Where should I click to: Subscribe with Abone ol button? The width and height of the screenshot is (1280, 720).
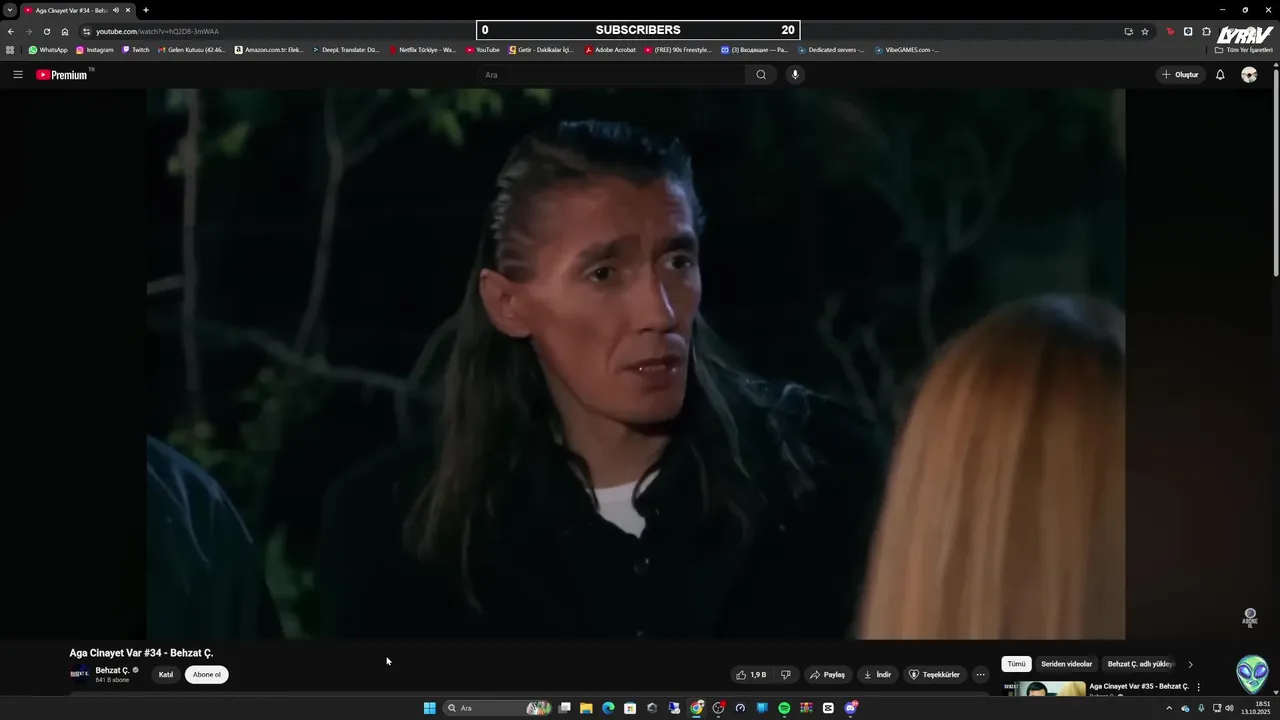pos(207,675)
